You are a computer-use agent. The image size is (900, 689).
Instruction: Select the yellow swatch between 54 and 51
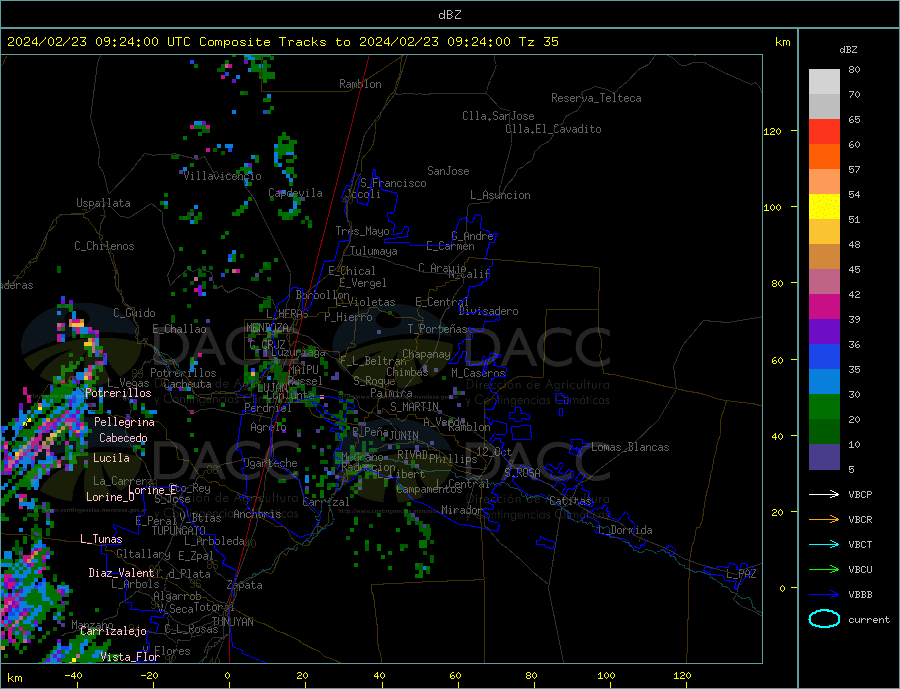pos(824,207)
